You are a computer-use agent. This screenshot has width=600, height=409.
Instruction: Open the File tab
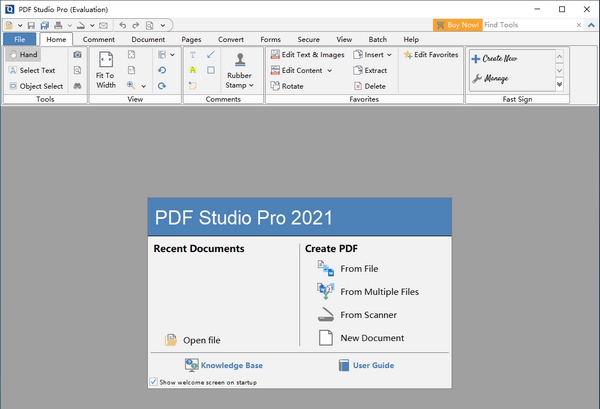20,39
